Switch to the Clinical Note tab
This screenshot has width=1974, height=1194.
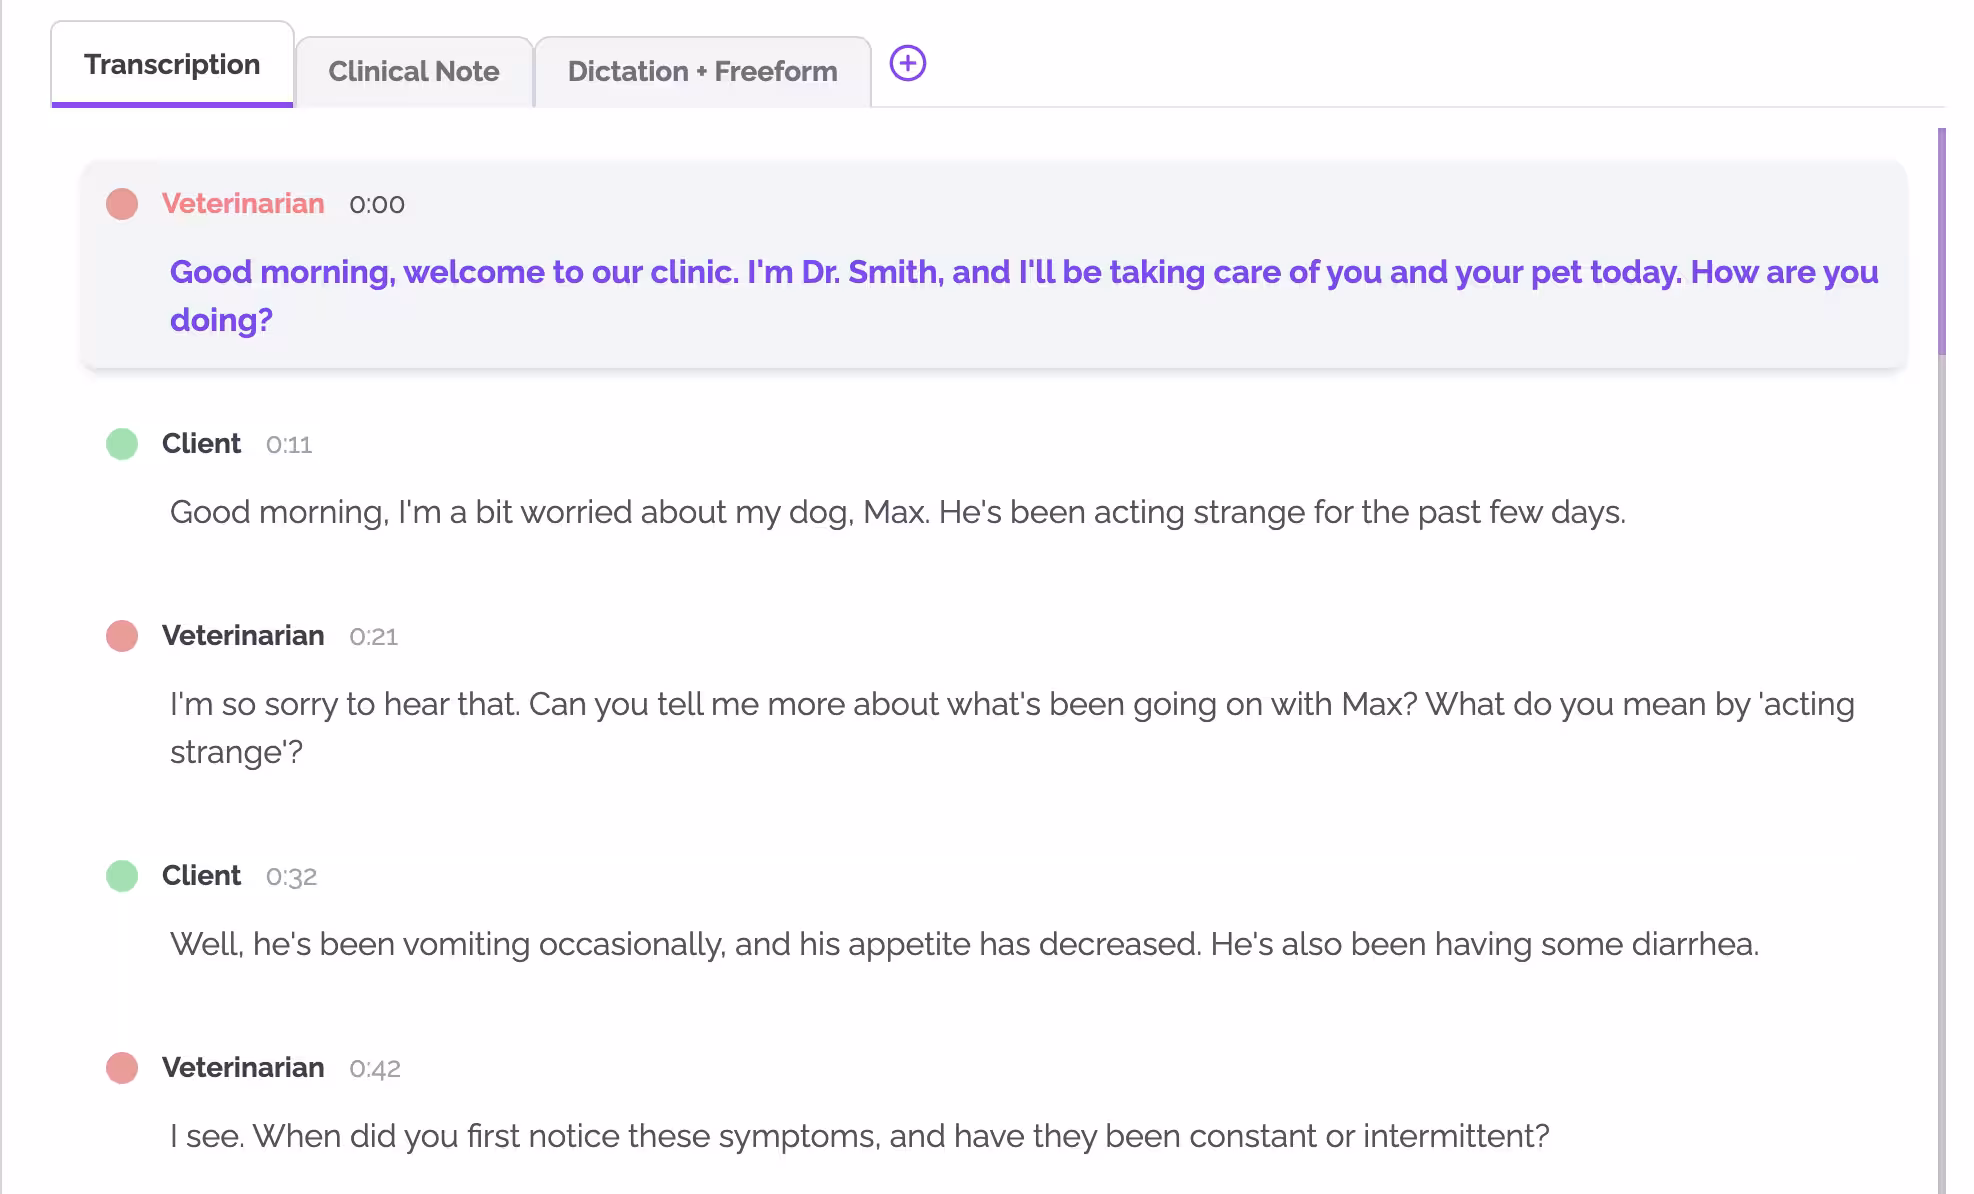pos(414,71)
